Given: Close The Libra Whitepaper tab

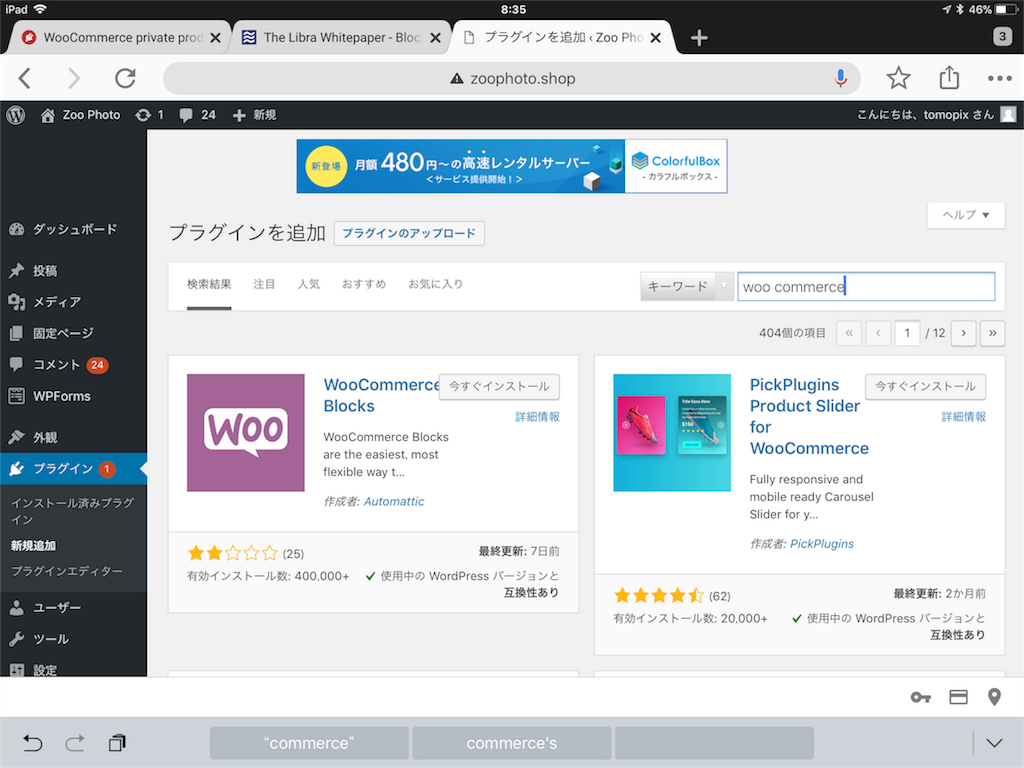Looking at the screenshot, I should [x=435, y=38].
